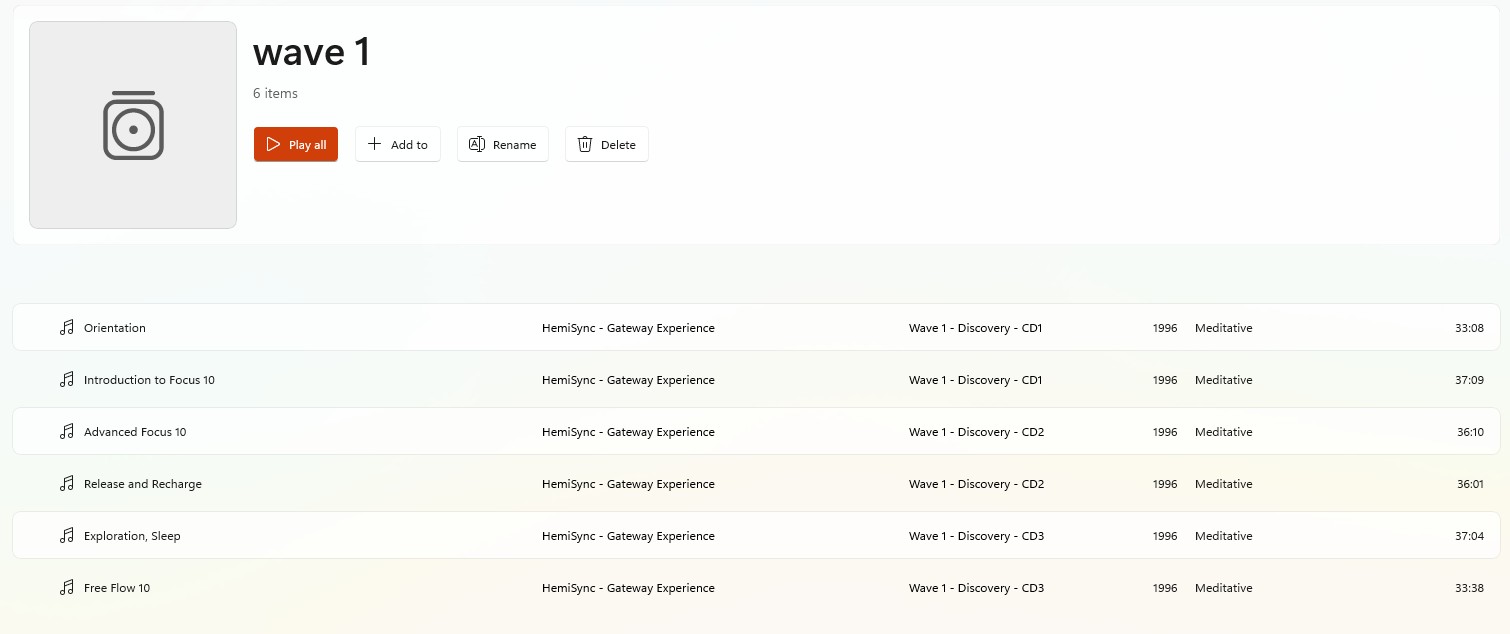The width and height of the screenshot is (1510, 634).
Task: Click the 33:08 duration of Orientation
Action: (x=1469, y=328)
